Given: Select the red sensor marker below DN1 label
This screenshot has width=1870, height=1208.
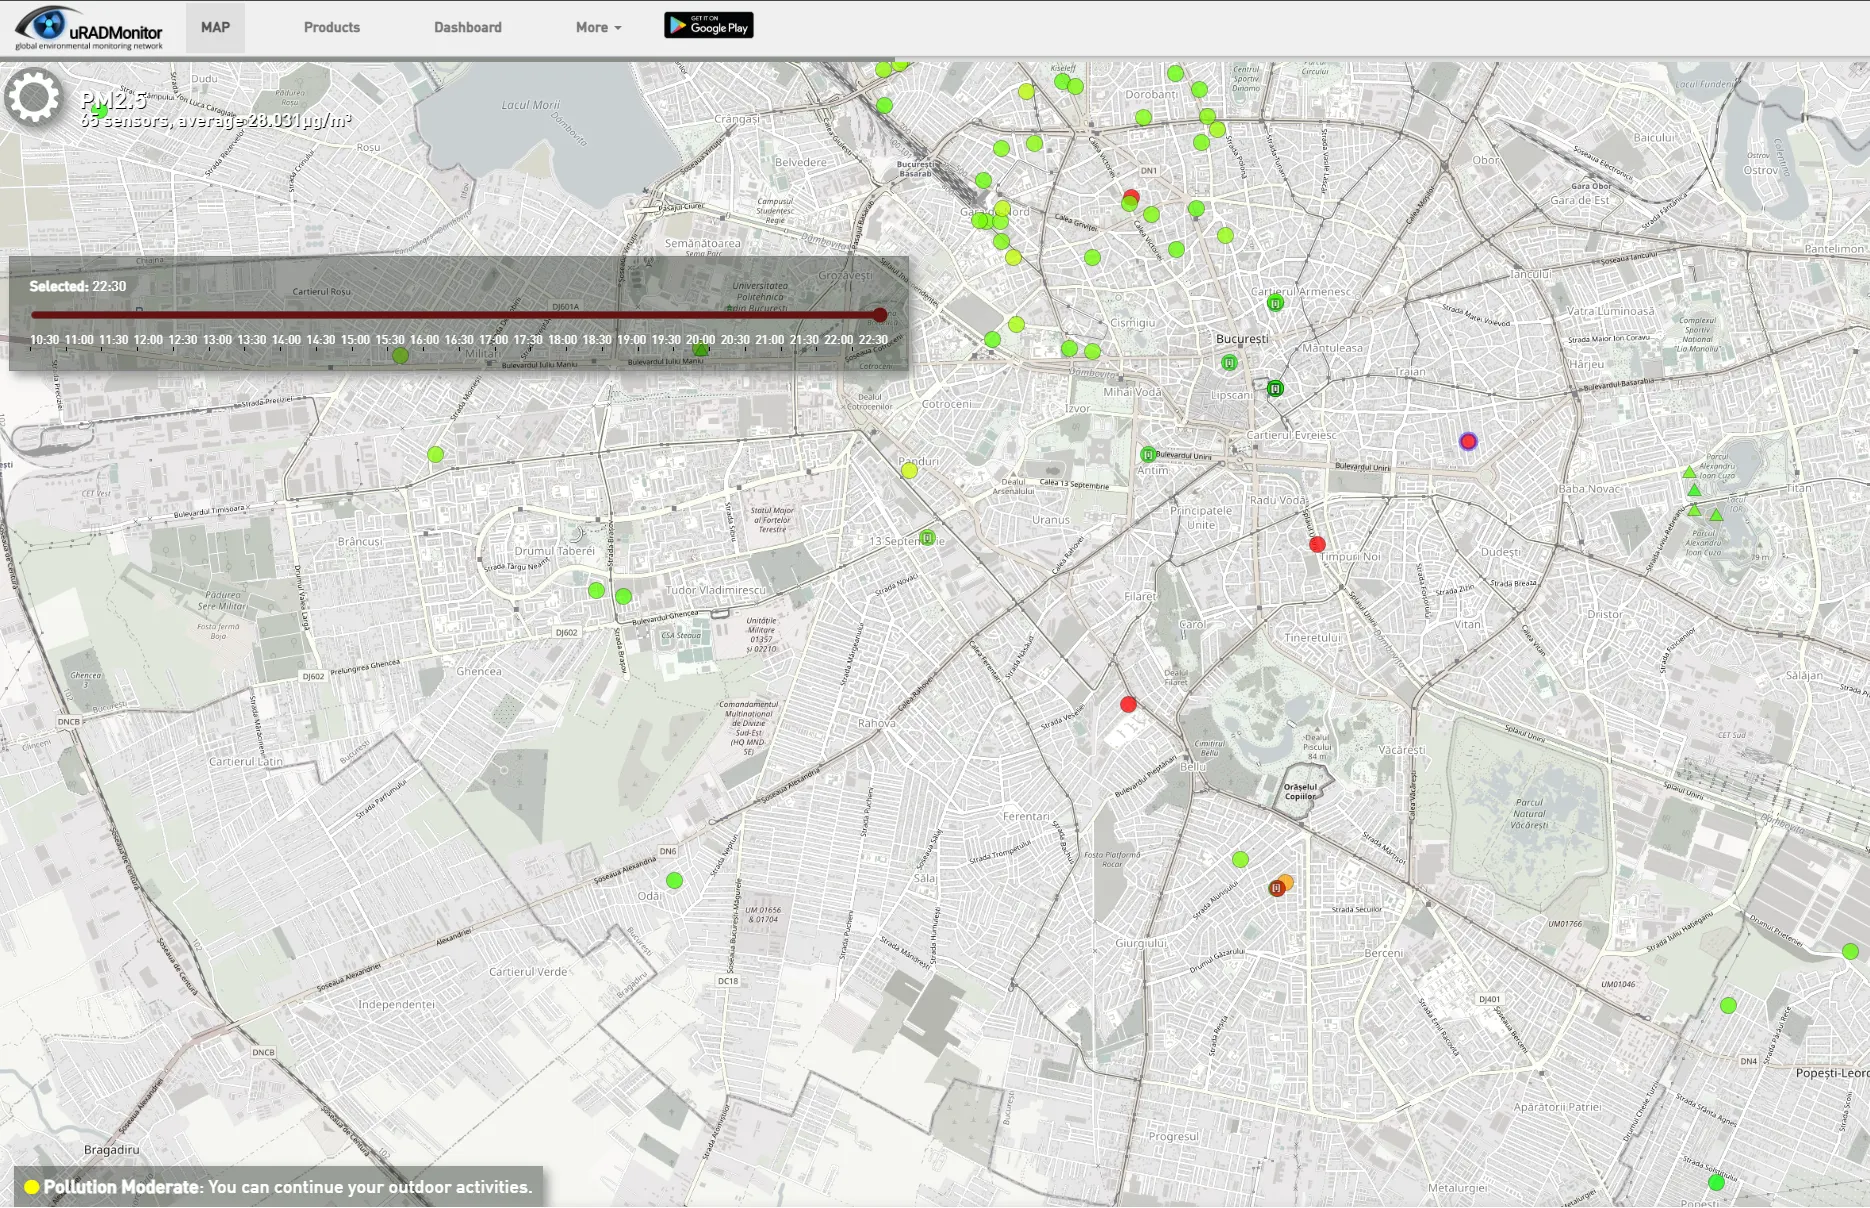Looking at the screenshot, I should 1131,196.
